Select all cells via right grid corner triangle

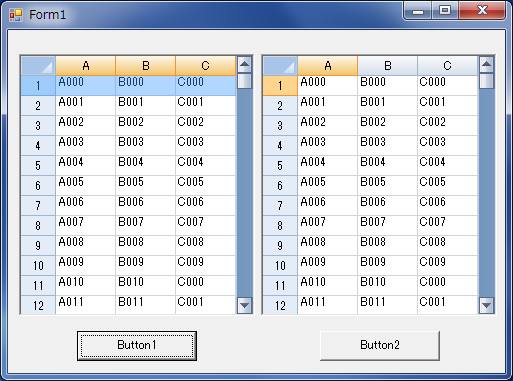[x=280, y=66]
